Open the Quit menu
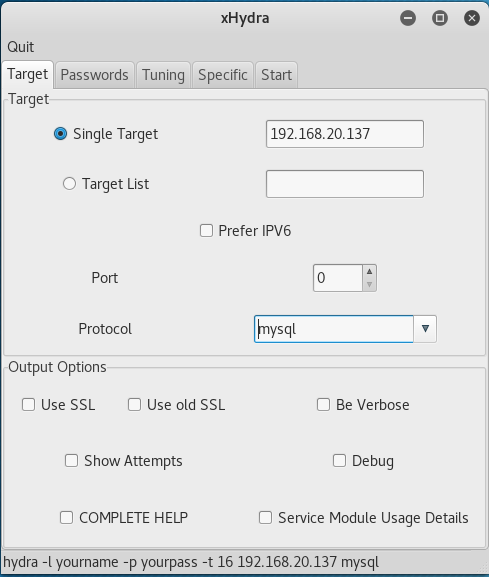 click(x=21, y=47)
